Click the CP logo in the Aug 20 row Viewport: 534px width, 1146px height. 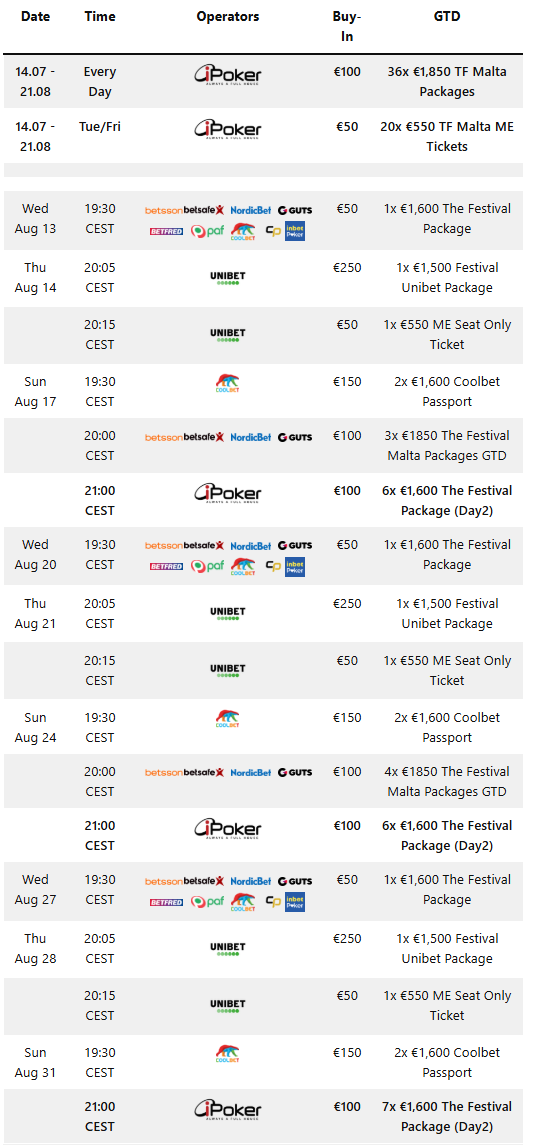(x=273, y=566)
